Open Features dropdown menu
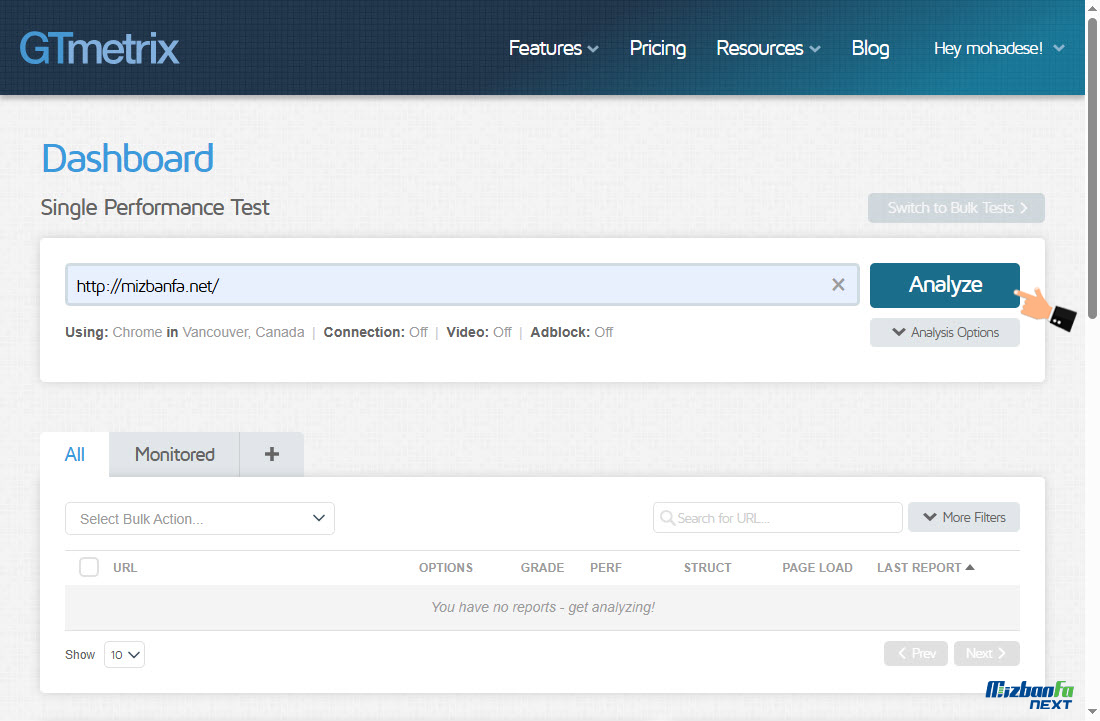The width and height of the screenshot is (1100, 721). [554, 48]
